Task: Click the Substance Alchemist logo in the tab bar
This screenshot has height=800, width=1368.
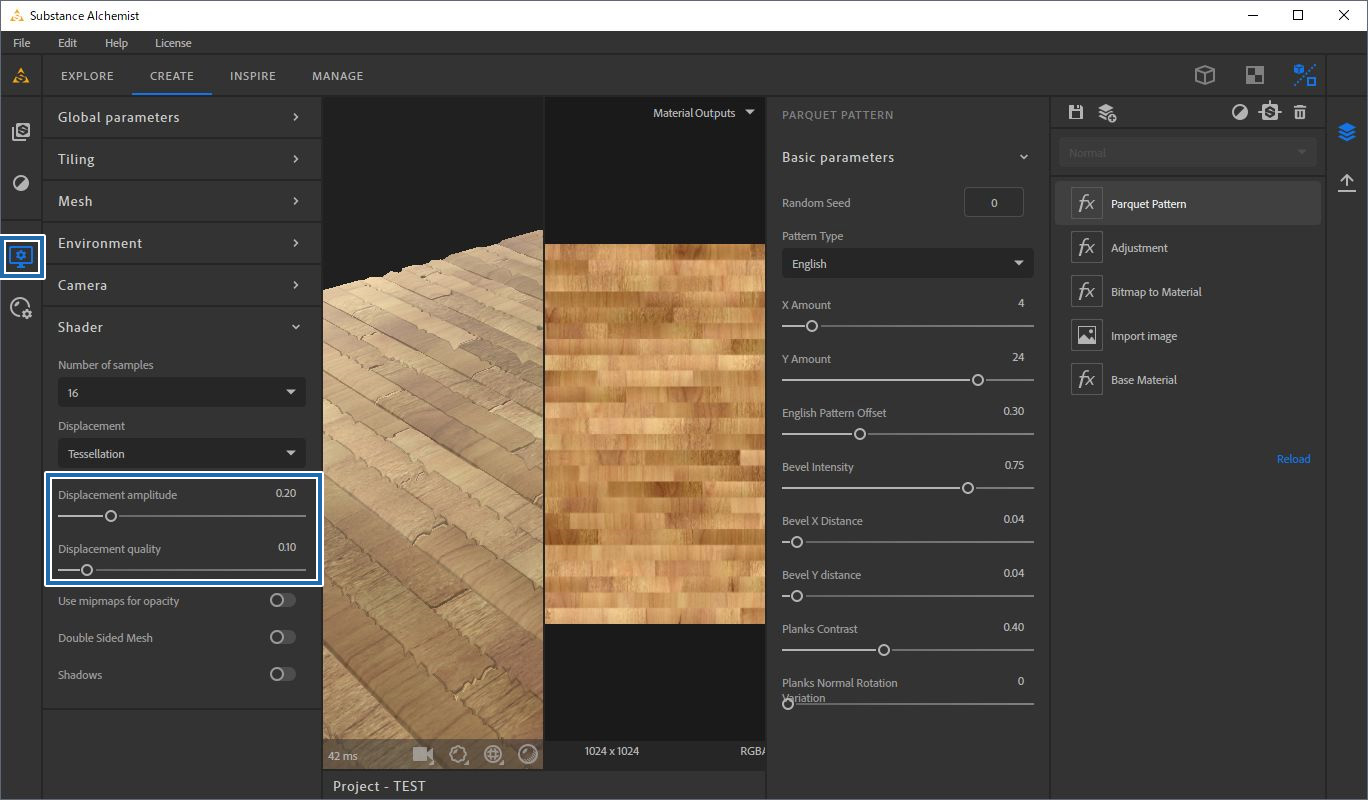Action: pos(20,76)
